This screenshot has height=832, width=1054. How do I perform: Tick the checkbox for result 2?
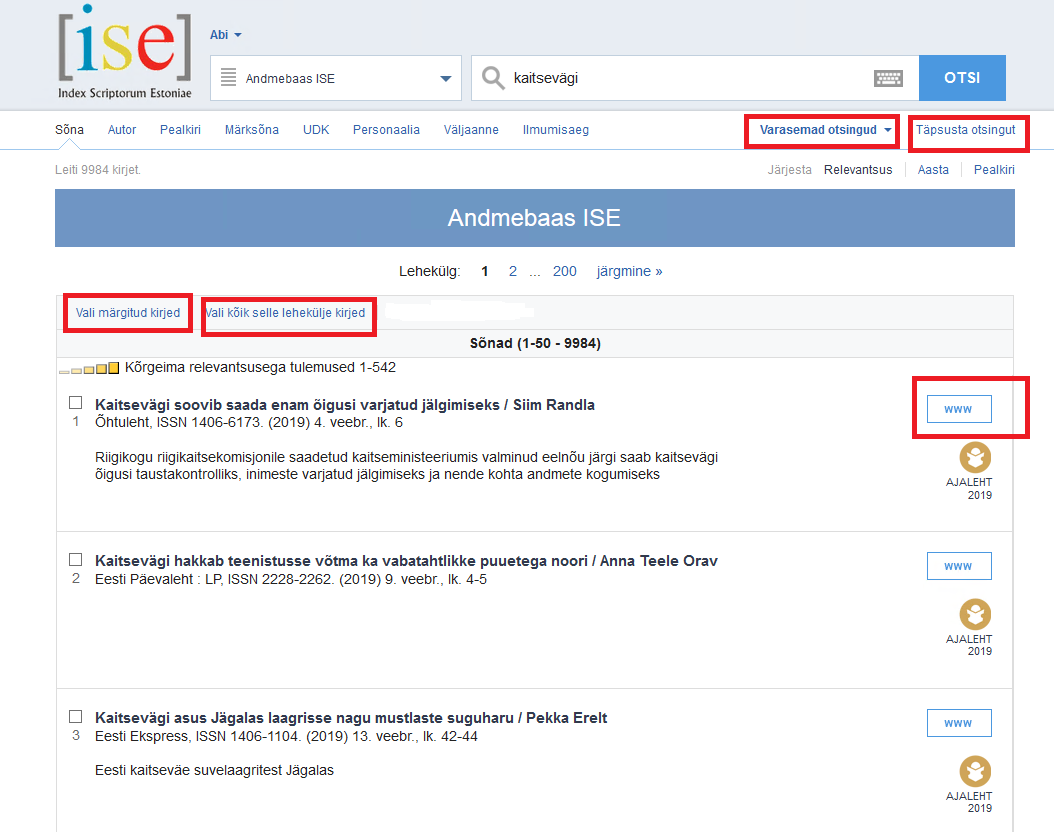pyautogui.click(x=76, y=559)
